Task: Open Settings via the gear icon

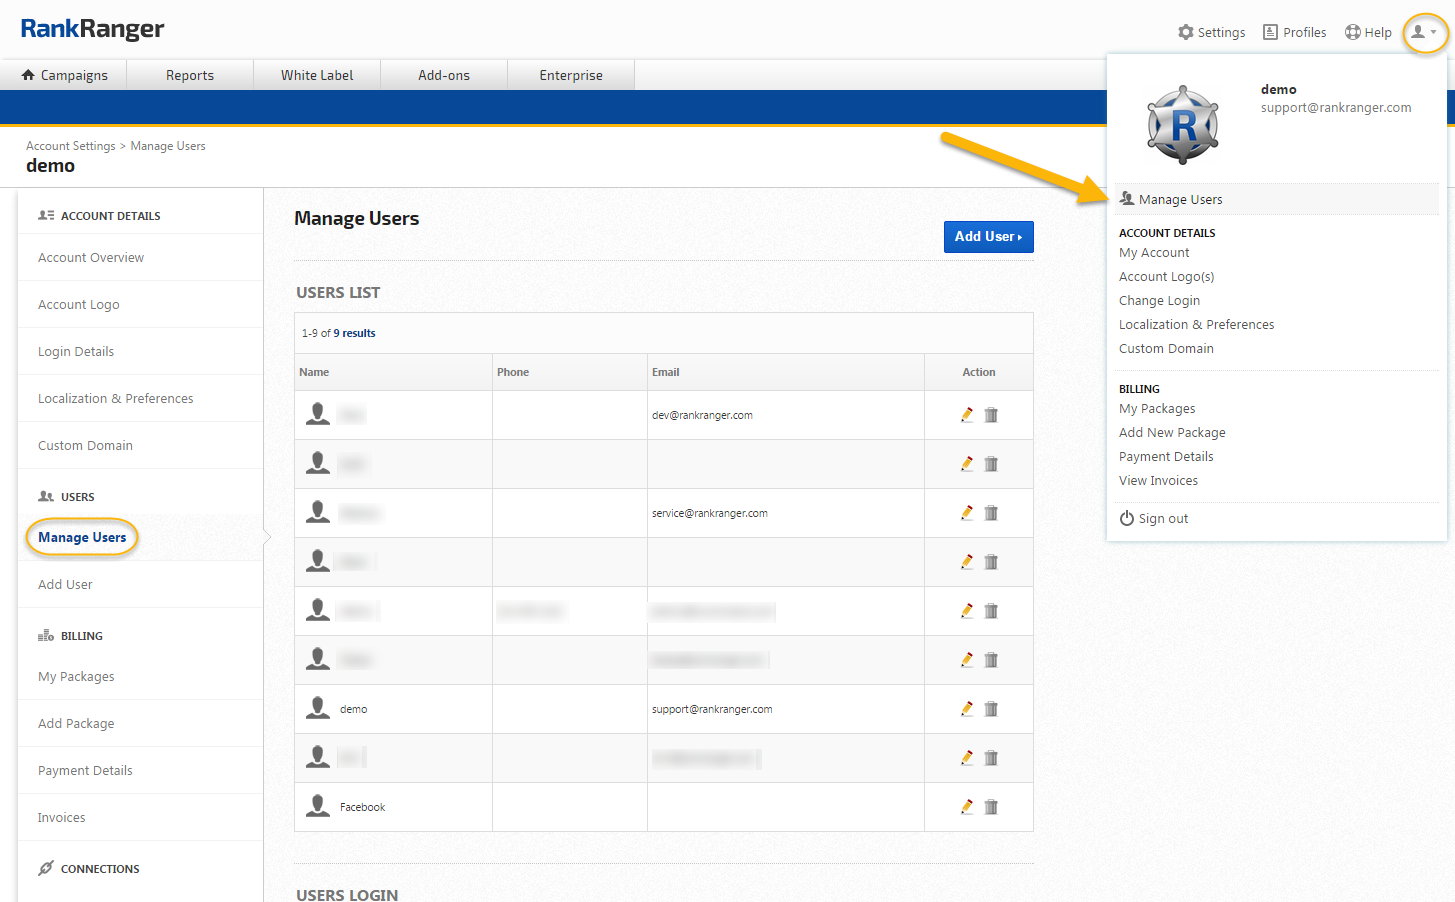Action: [1211, 32]
